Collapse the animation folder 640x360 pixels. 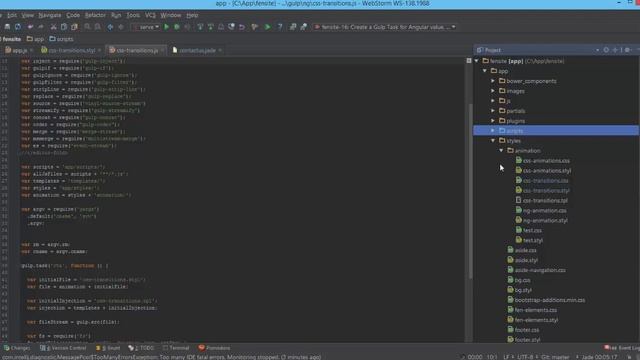tap(501, 151)
